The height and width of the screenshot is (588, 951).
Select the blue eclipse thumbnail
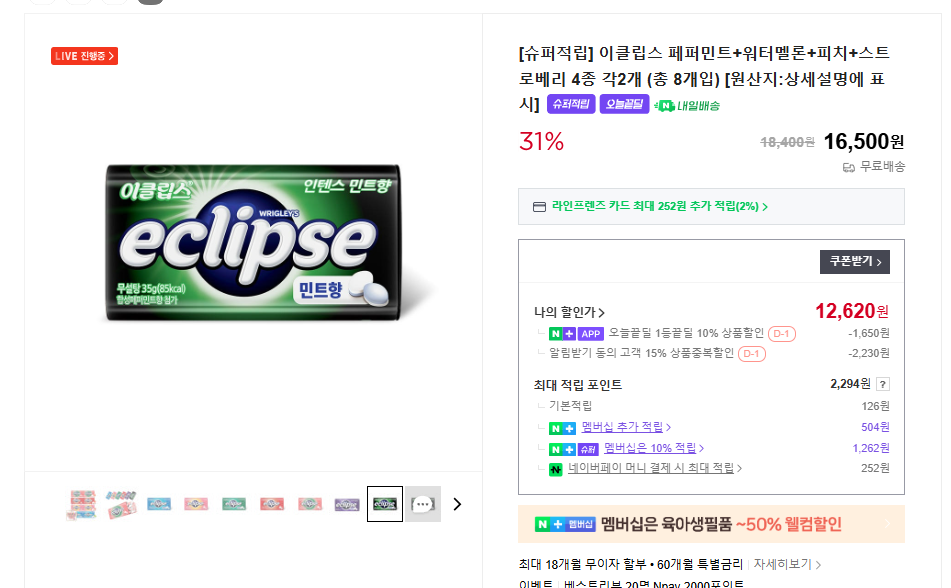click(158, 504)
